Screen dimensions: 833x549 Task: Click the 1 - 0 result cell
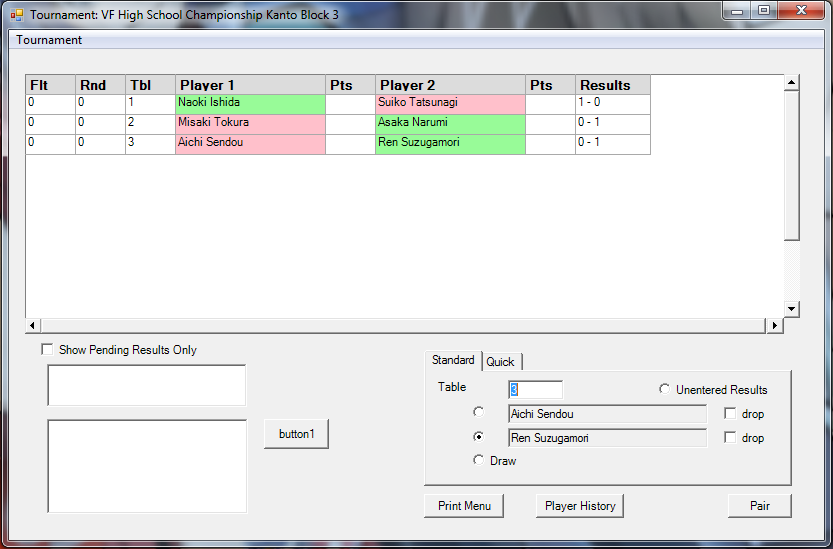coord(613,105)
